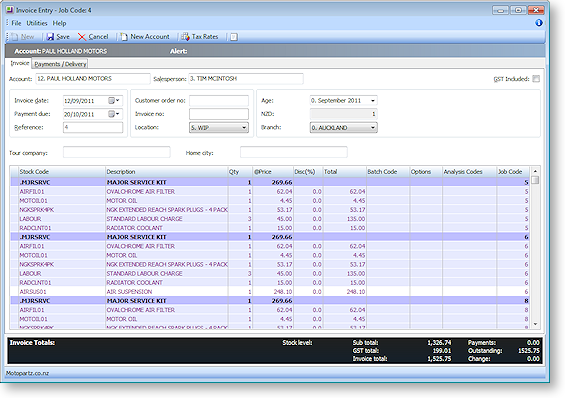Click the blue info icon
Viewport: 565px width, 398px height.
pos(539,23)
